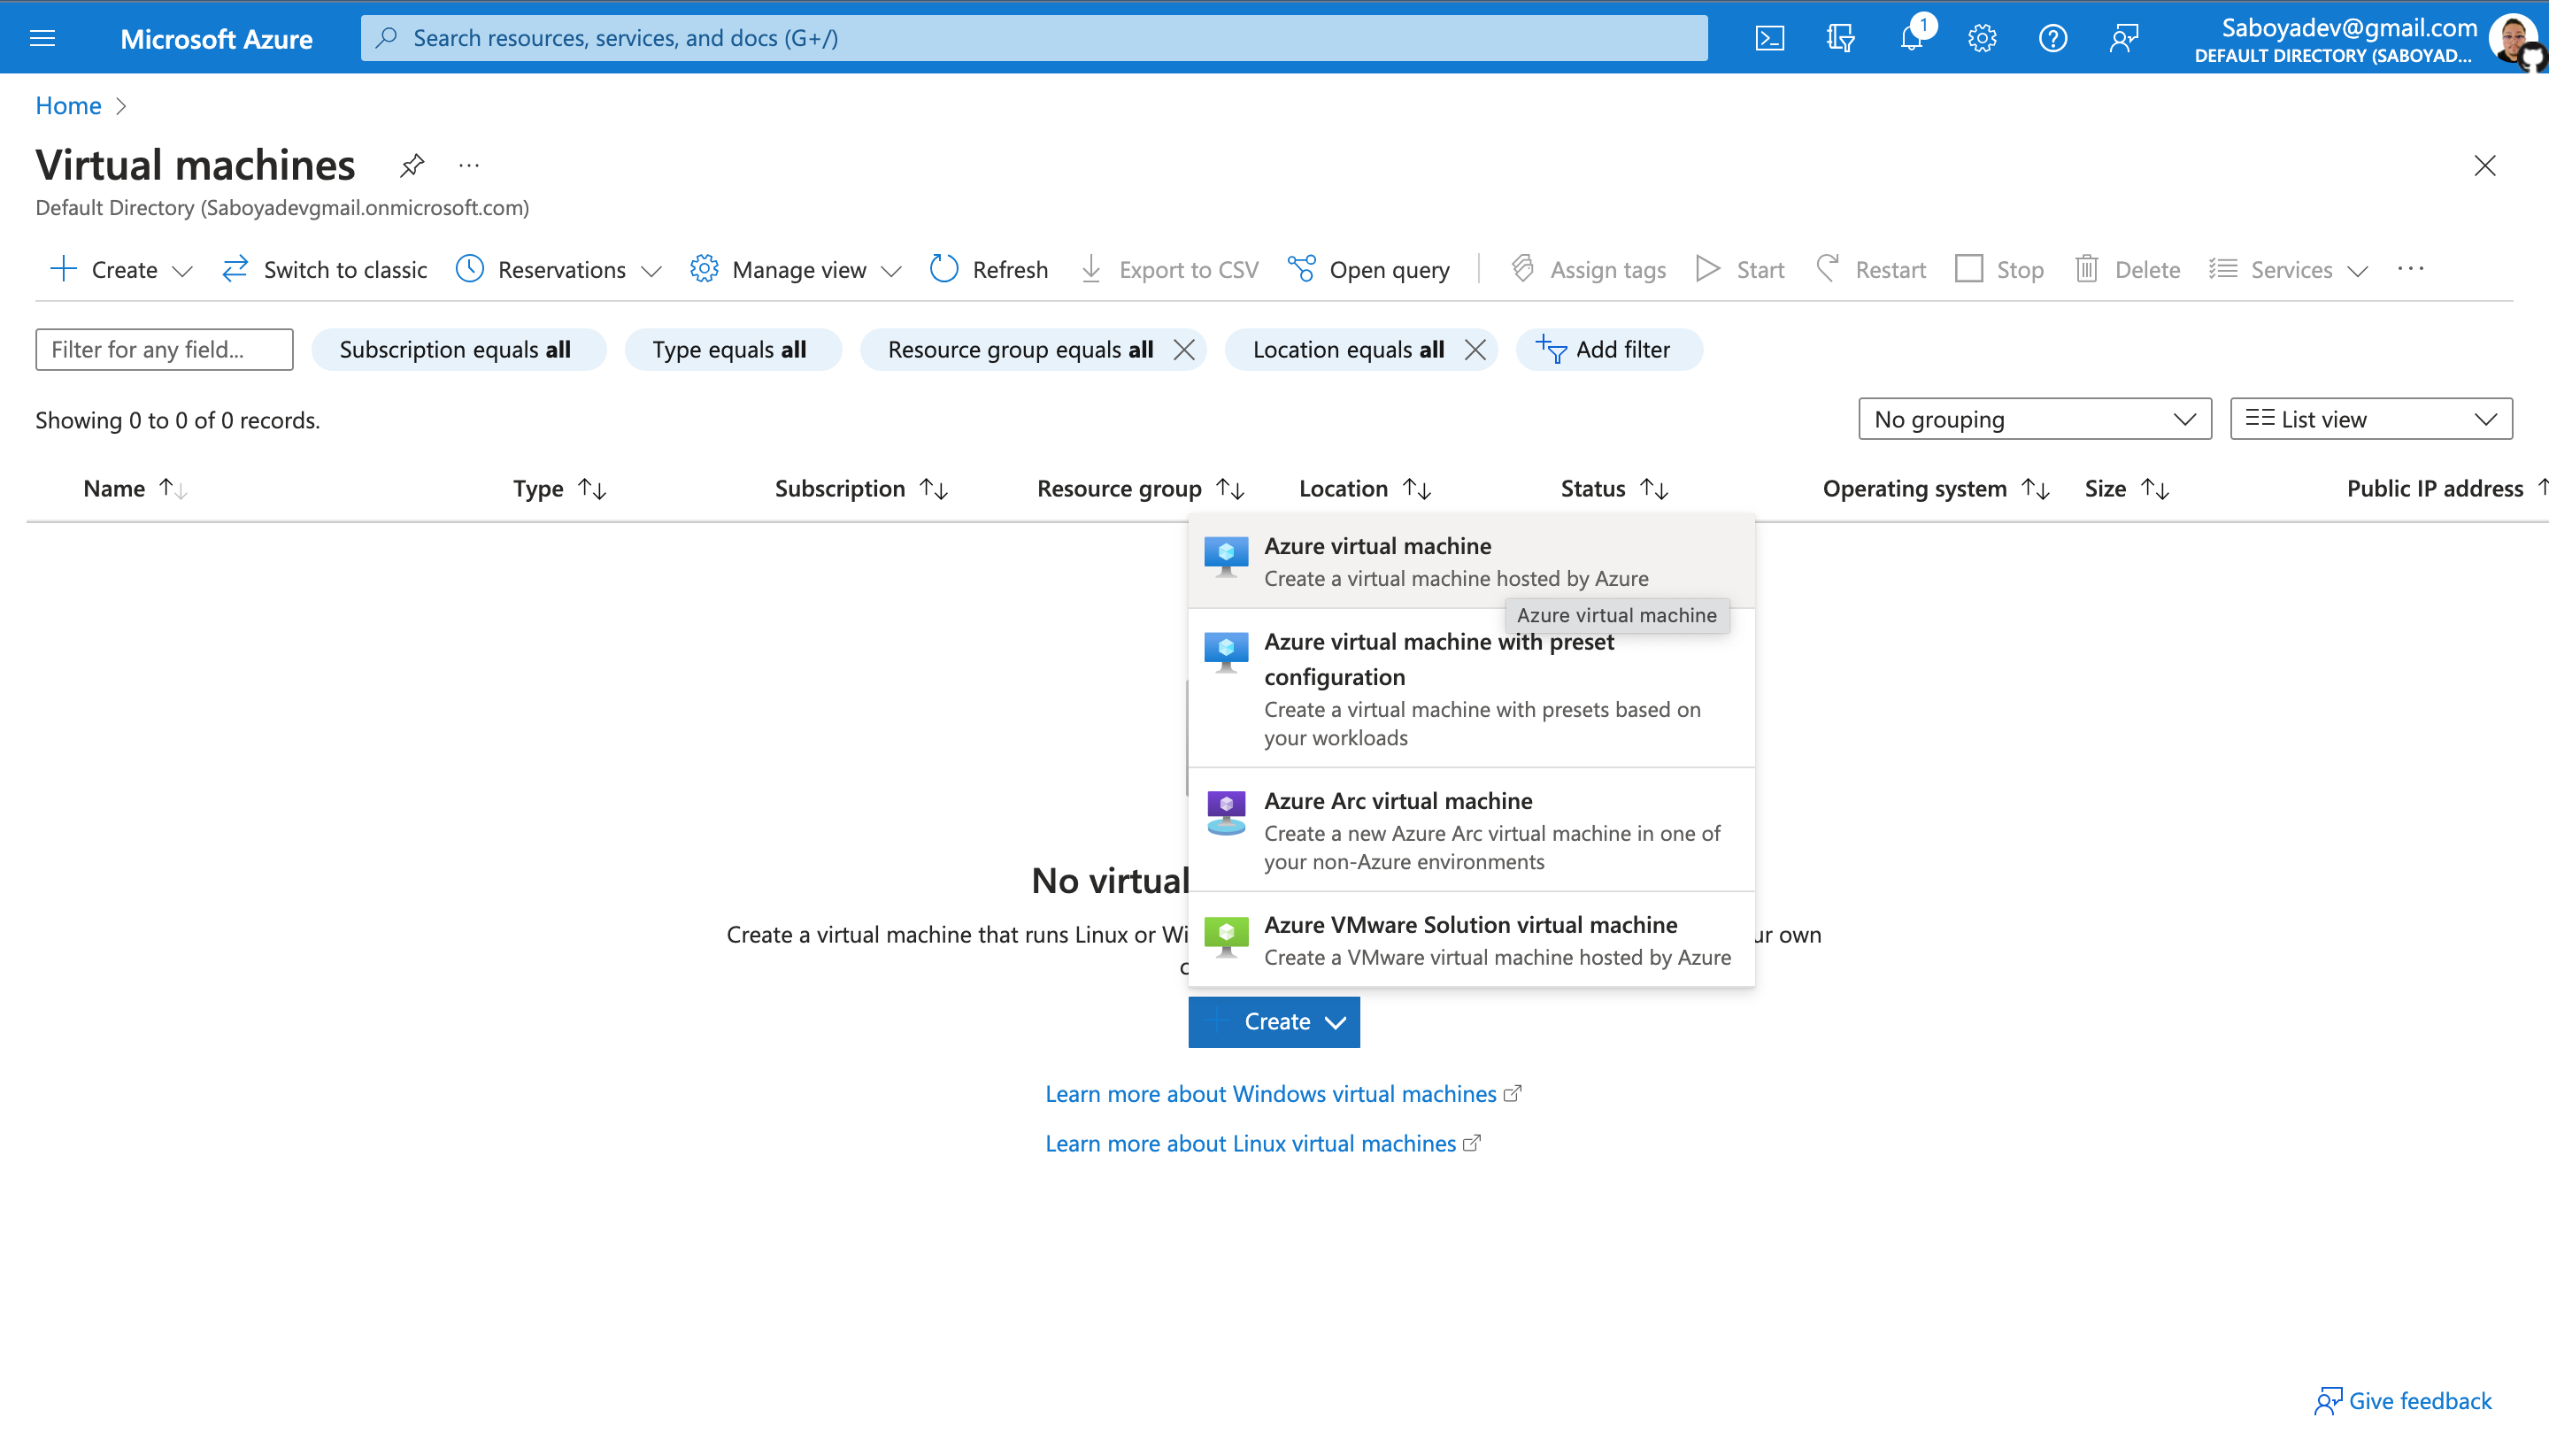Click the Filter for any field box
The image size is (2549, 1456).
click(164, 349)
